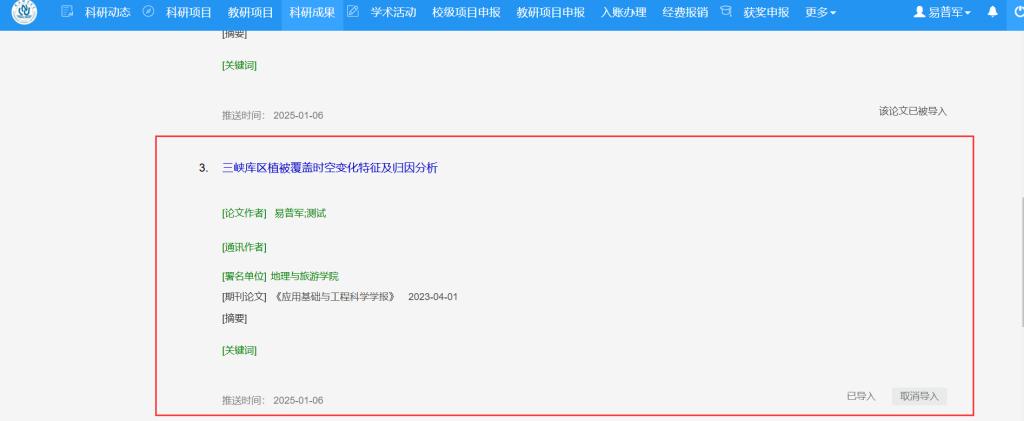Viewport: 1024px width, 421px height.
Task: Go to the 教研项目 menu
Action: [x=250, y=12]
